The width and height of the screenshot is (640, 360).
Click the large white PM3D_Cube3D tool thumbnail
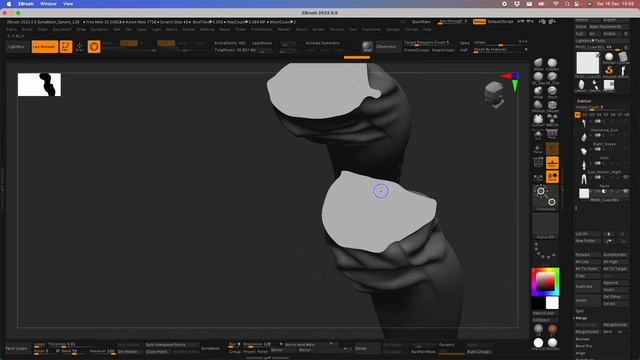pyautogui.click(x=588, y=63)
